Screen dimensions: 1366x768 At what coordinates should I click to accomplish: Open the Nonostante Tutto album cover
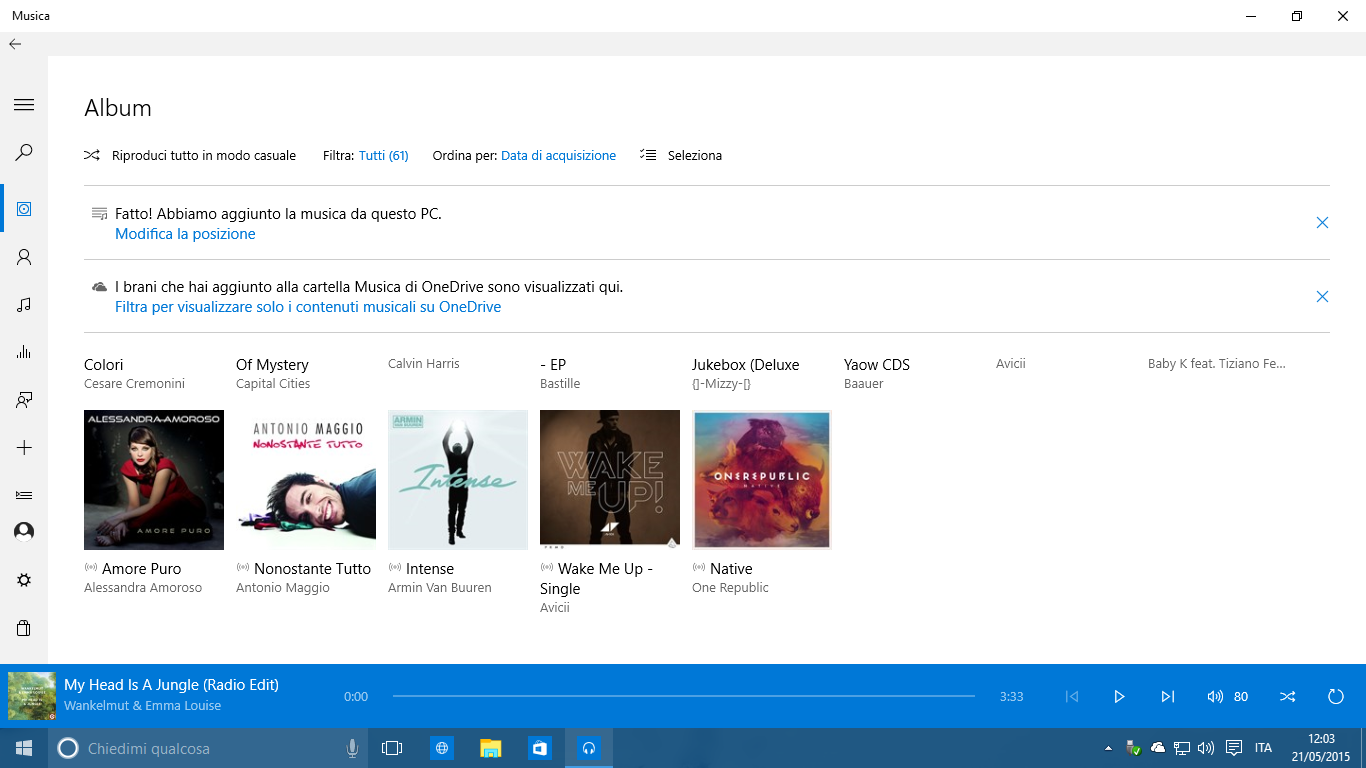306,480
